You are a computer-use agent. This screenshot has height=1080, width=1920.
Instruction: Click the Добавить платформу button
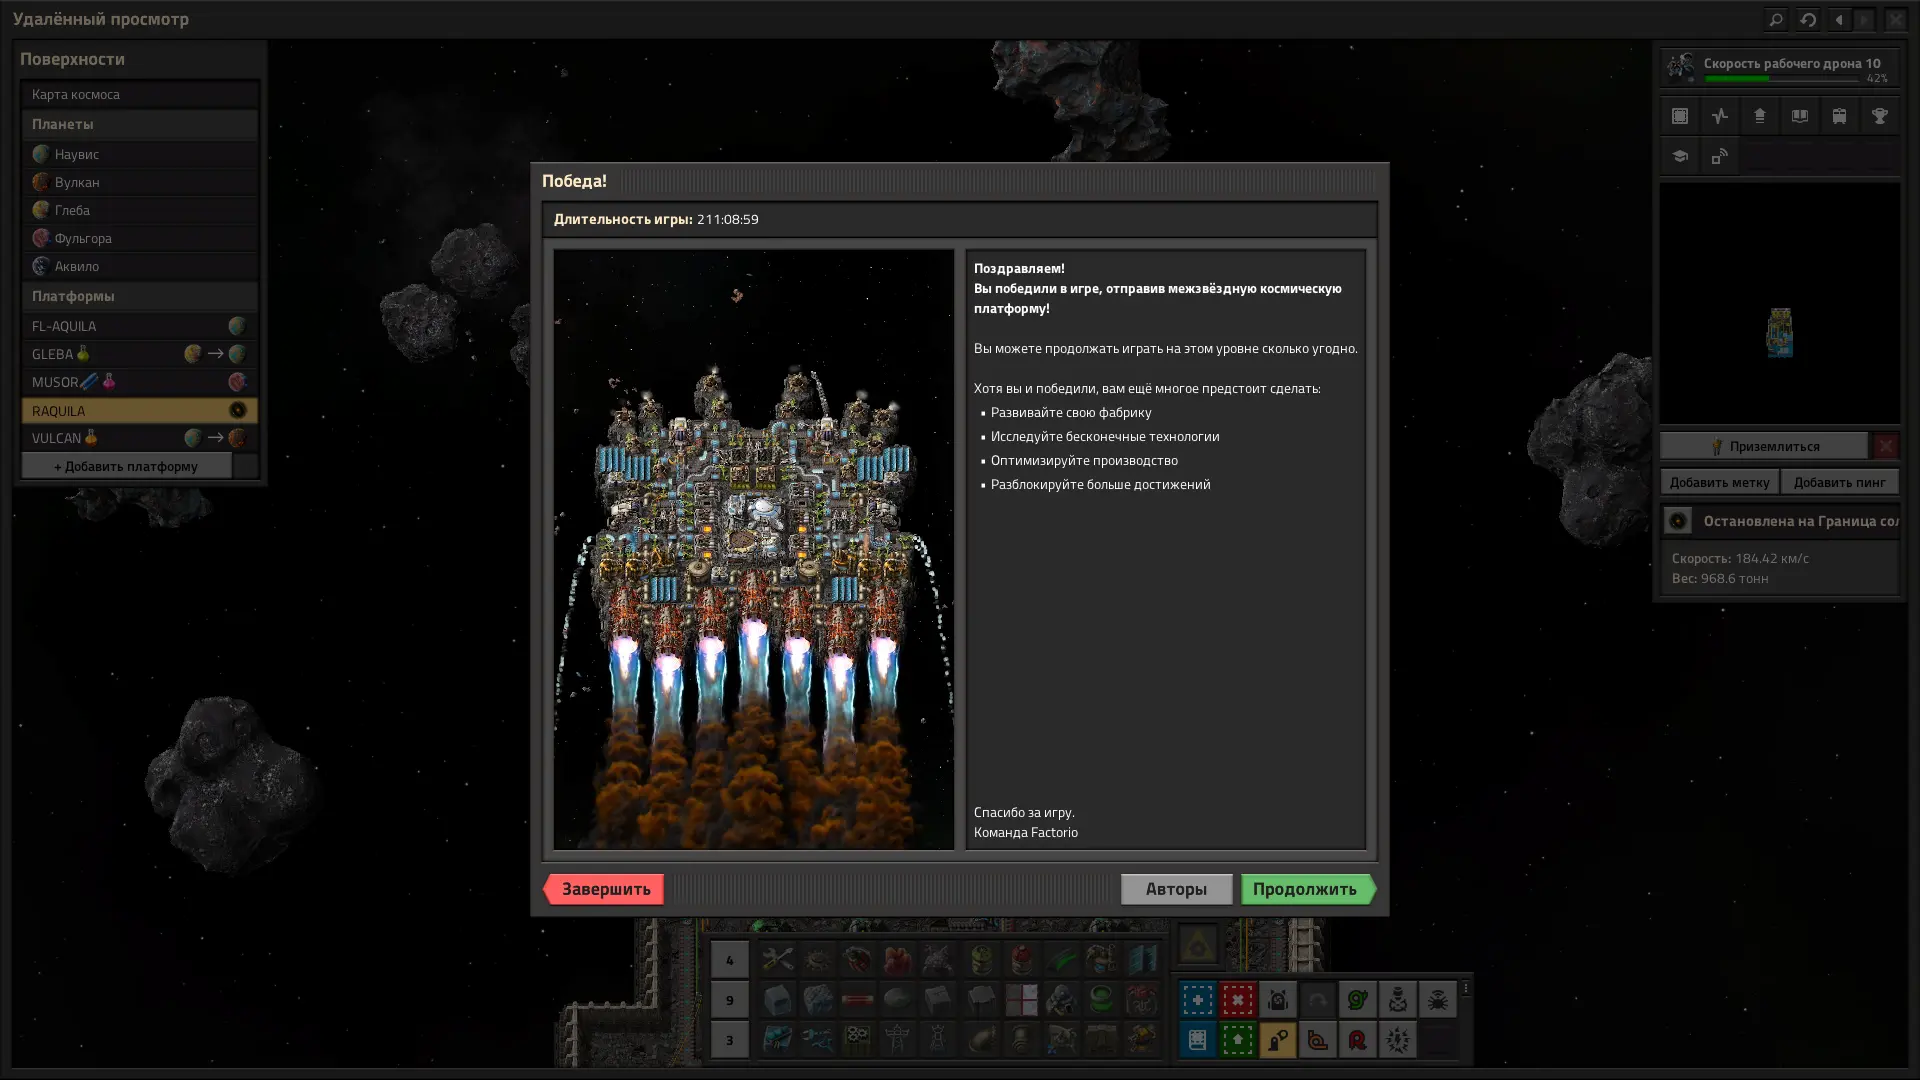pyautogui.click(x=127, y=466)
